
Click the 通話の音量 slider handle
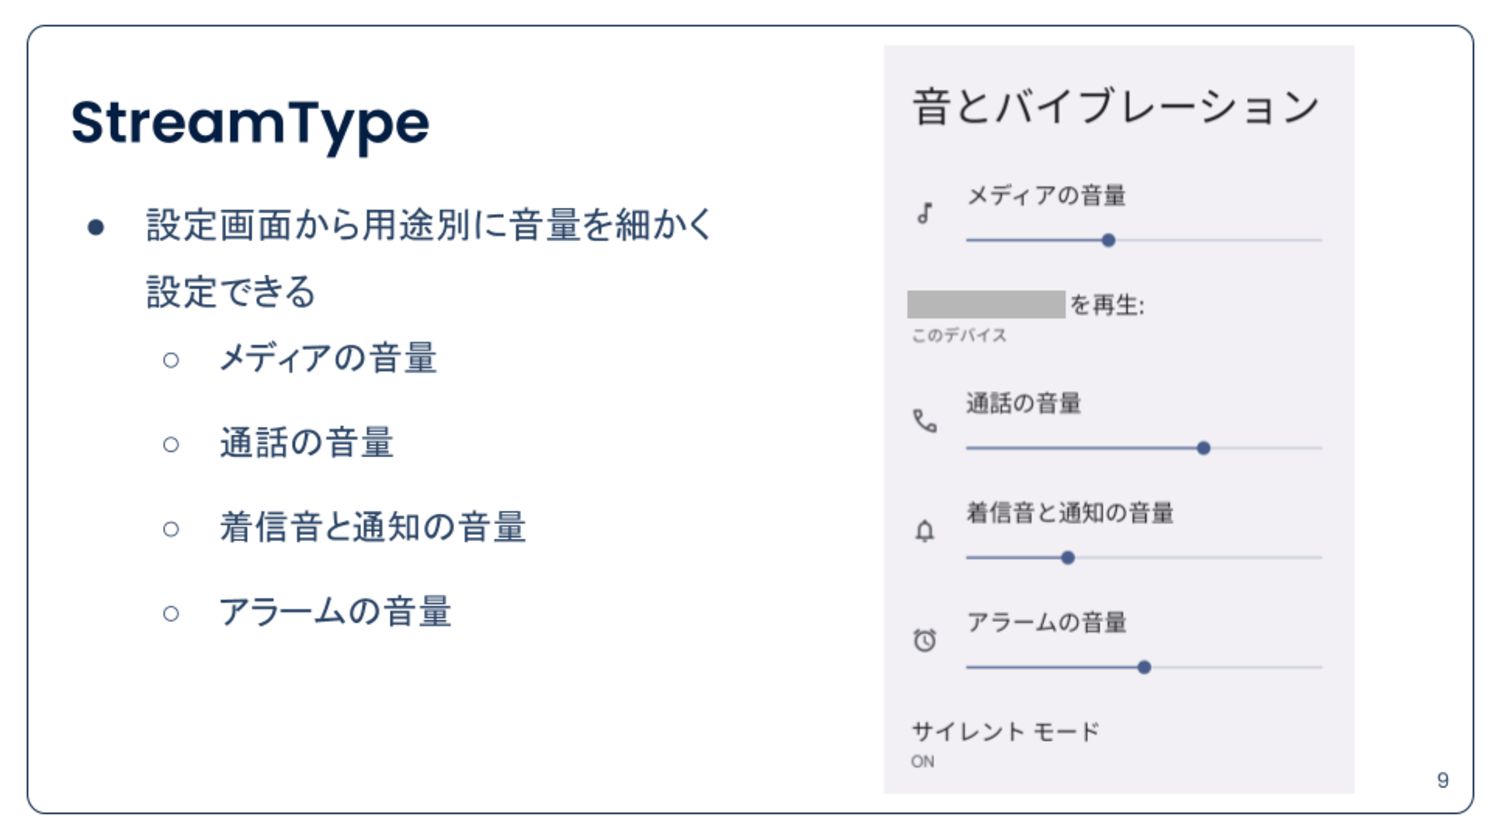[1203, 448]
